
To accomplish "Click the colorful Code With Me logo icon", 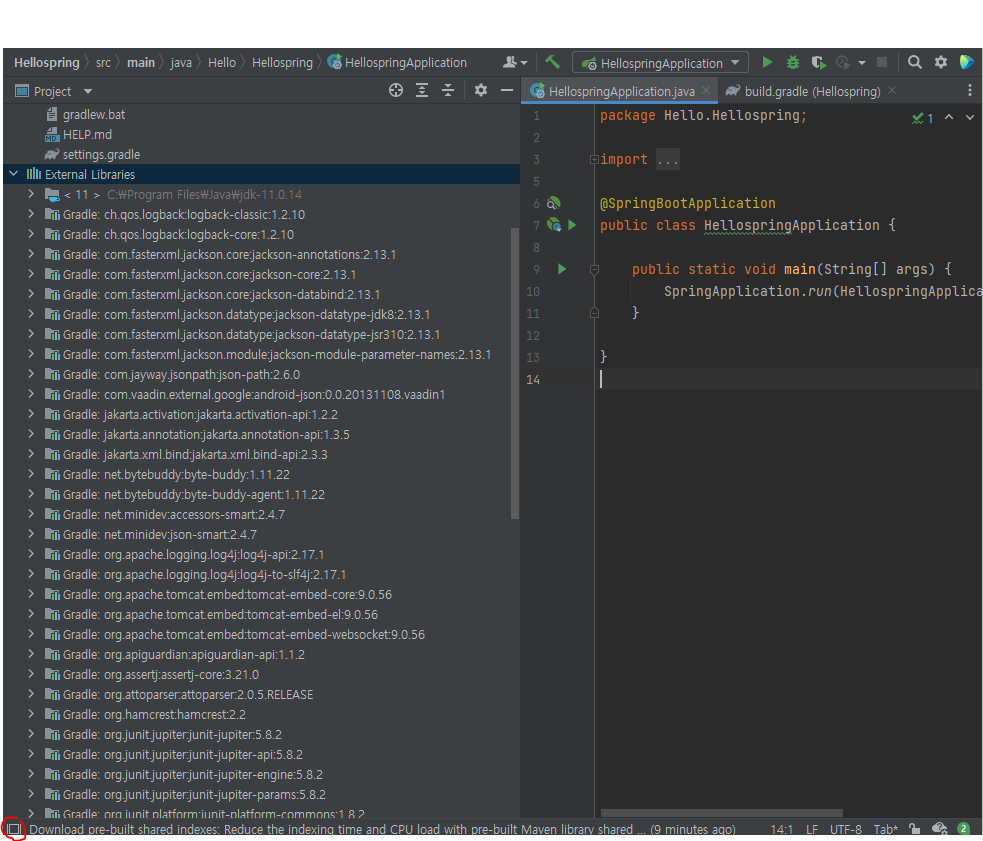I will [x=966, y=62].
